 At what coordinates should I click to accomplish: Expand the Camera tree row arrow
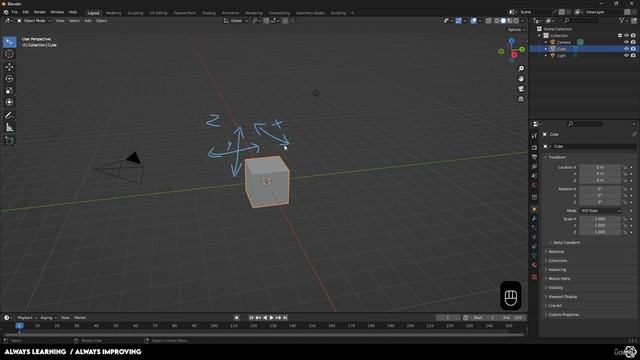pyautogui.click(x=546, y=42)
